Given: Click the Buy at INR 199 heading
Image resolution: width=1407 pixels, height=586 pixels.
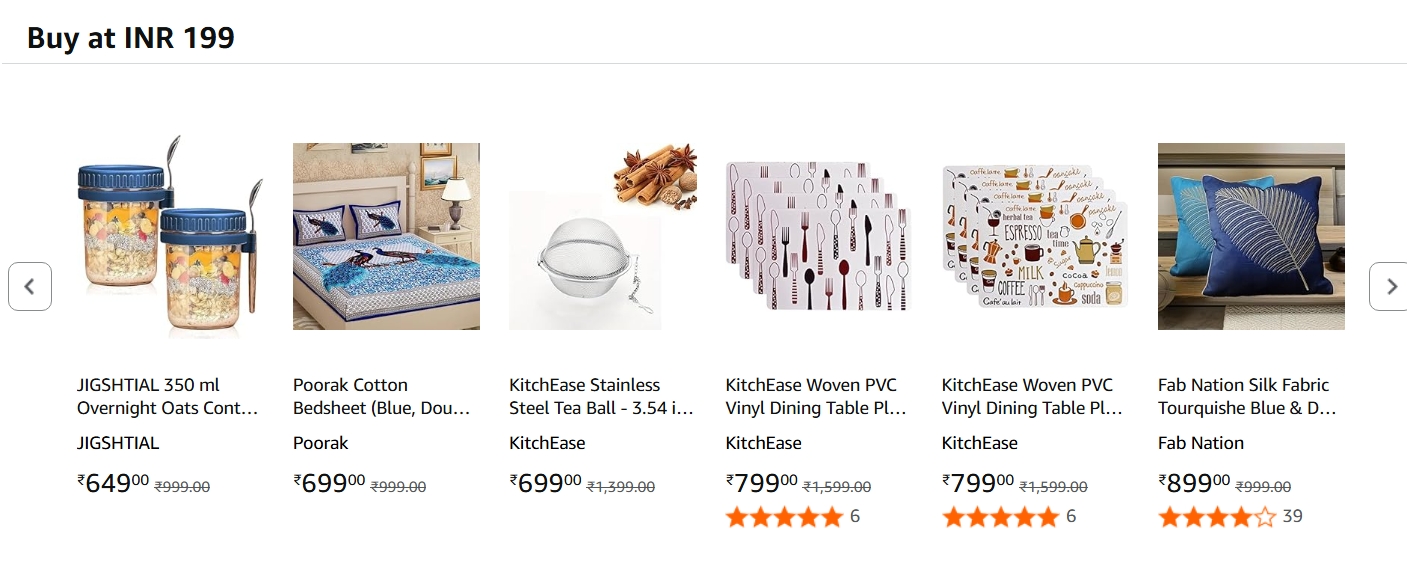Looking at the screenshot, I should click(131, 38).
